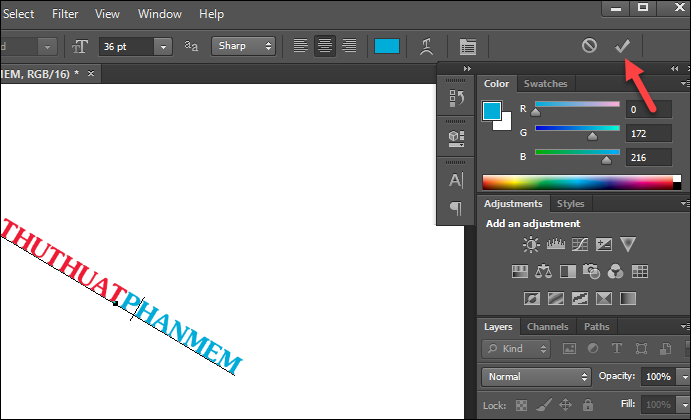Cancel current edits with the circle-slash icon
Screen dimensions: 691x420
pos(589,45)
